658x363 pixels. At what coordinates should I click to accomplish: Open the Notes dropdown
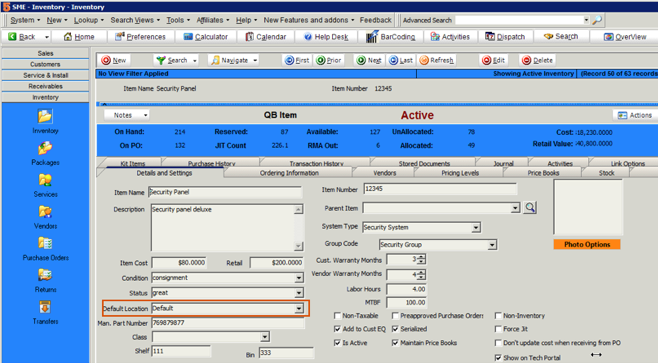pyautogui.click(x=126, y=115)
